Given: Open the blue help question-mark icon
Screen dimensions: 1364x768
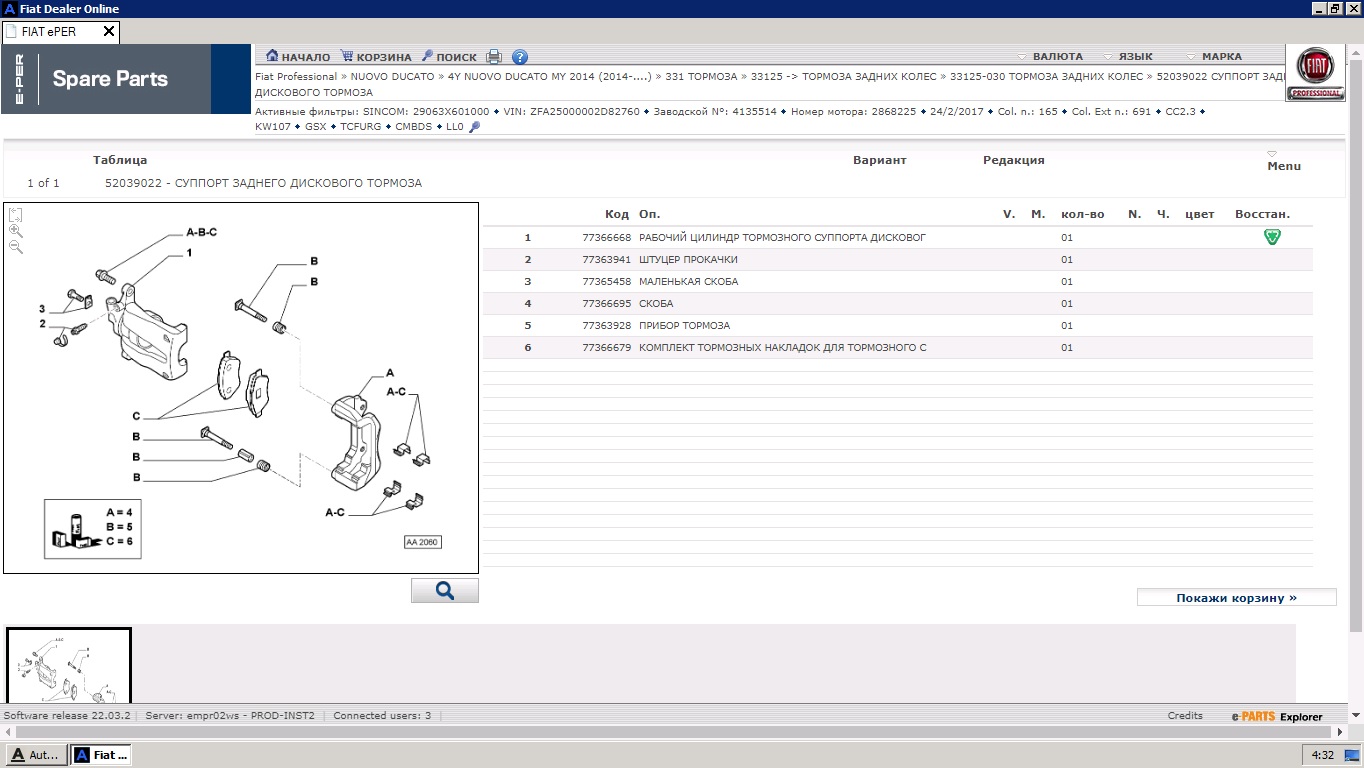Looking at the screenshot, I should 520,57.
